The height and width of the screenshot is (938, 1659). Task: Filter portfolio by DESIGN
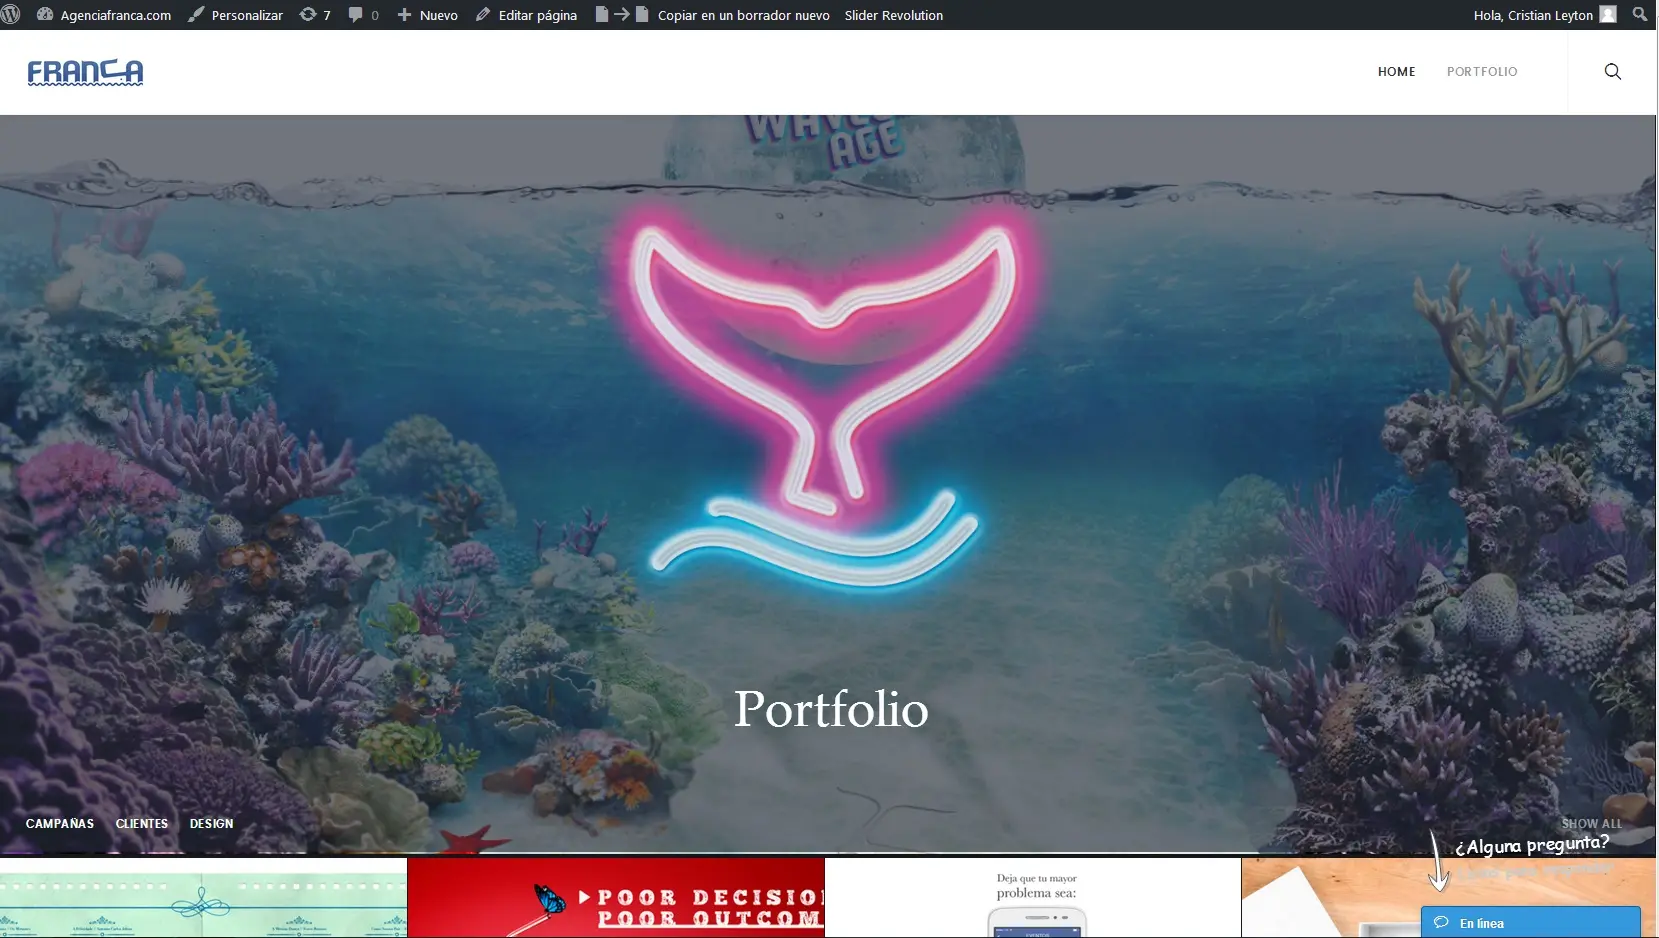tap(211, 824)
